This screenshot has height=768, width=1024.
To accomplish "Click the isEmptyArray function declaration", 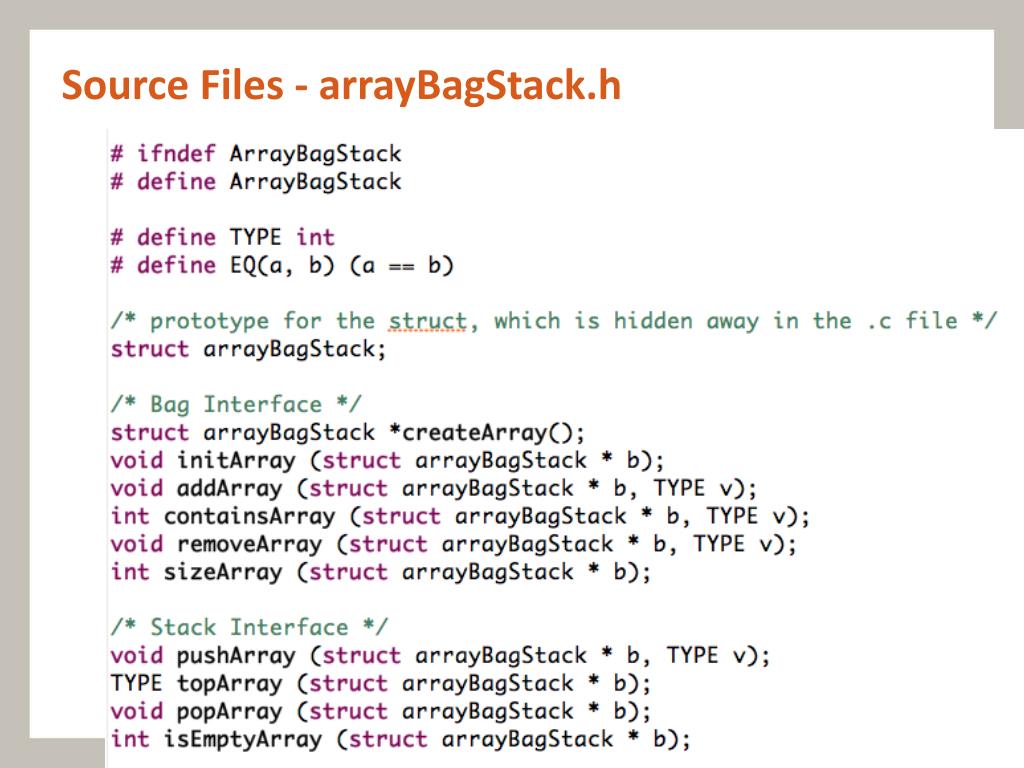I will pos(400,739).
